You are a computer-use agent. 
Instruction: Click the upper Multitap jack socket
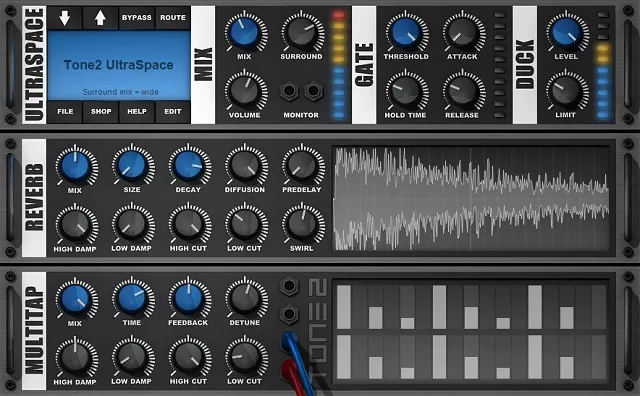click(x=289, y=286)
